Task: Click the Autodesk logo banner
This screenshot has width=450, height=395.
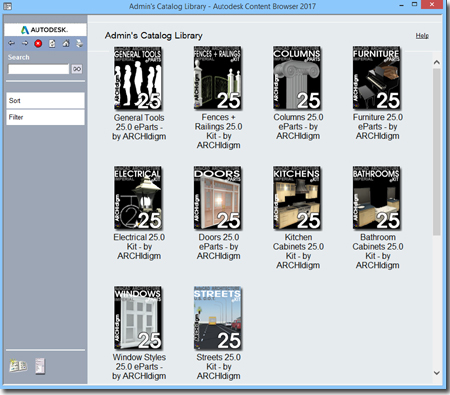Action: [x=45, y=30]
